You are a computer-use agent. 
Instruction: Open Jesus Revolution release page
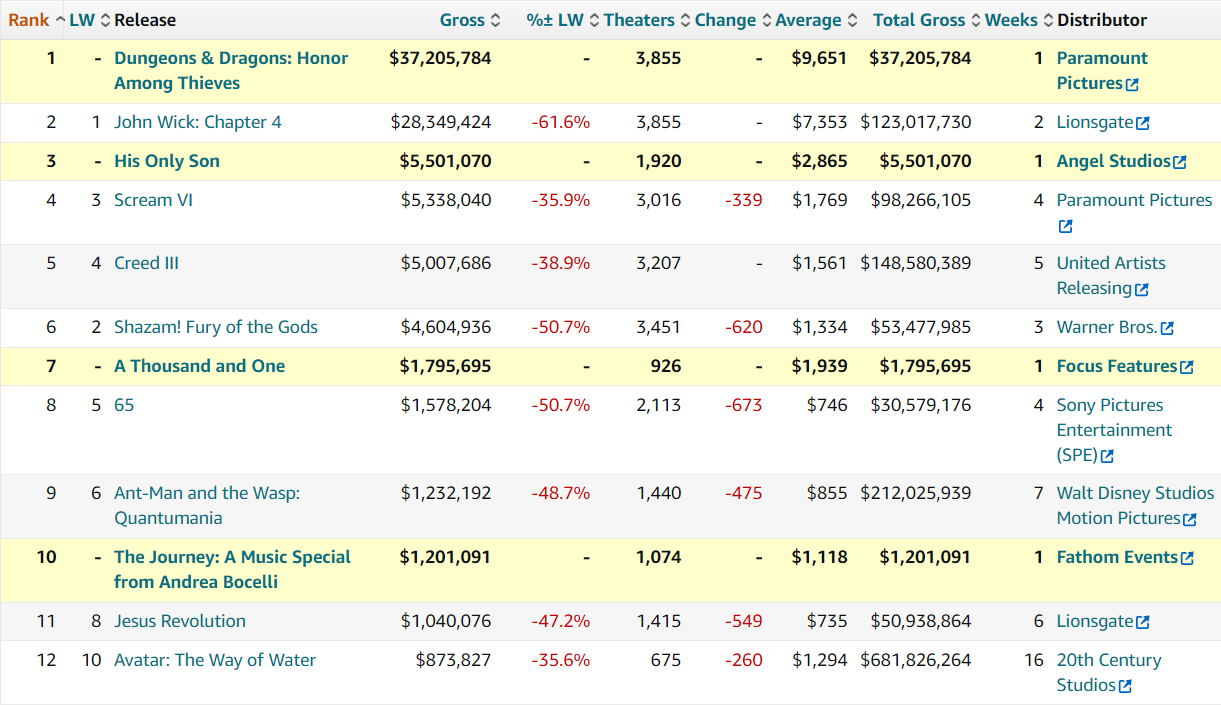pos(180,621)
